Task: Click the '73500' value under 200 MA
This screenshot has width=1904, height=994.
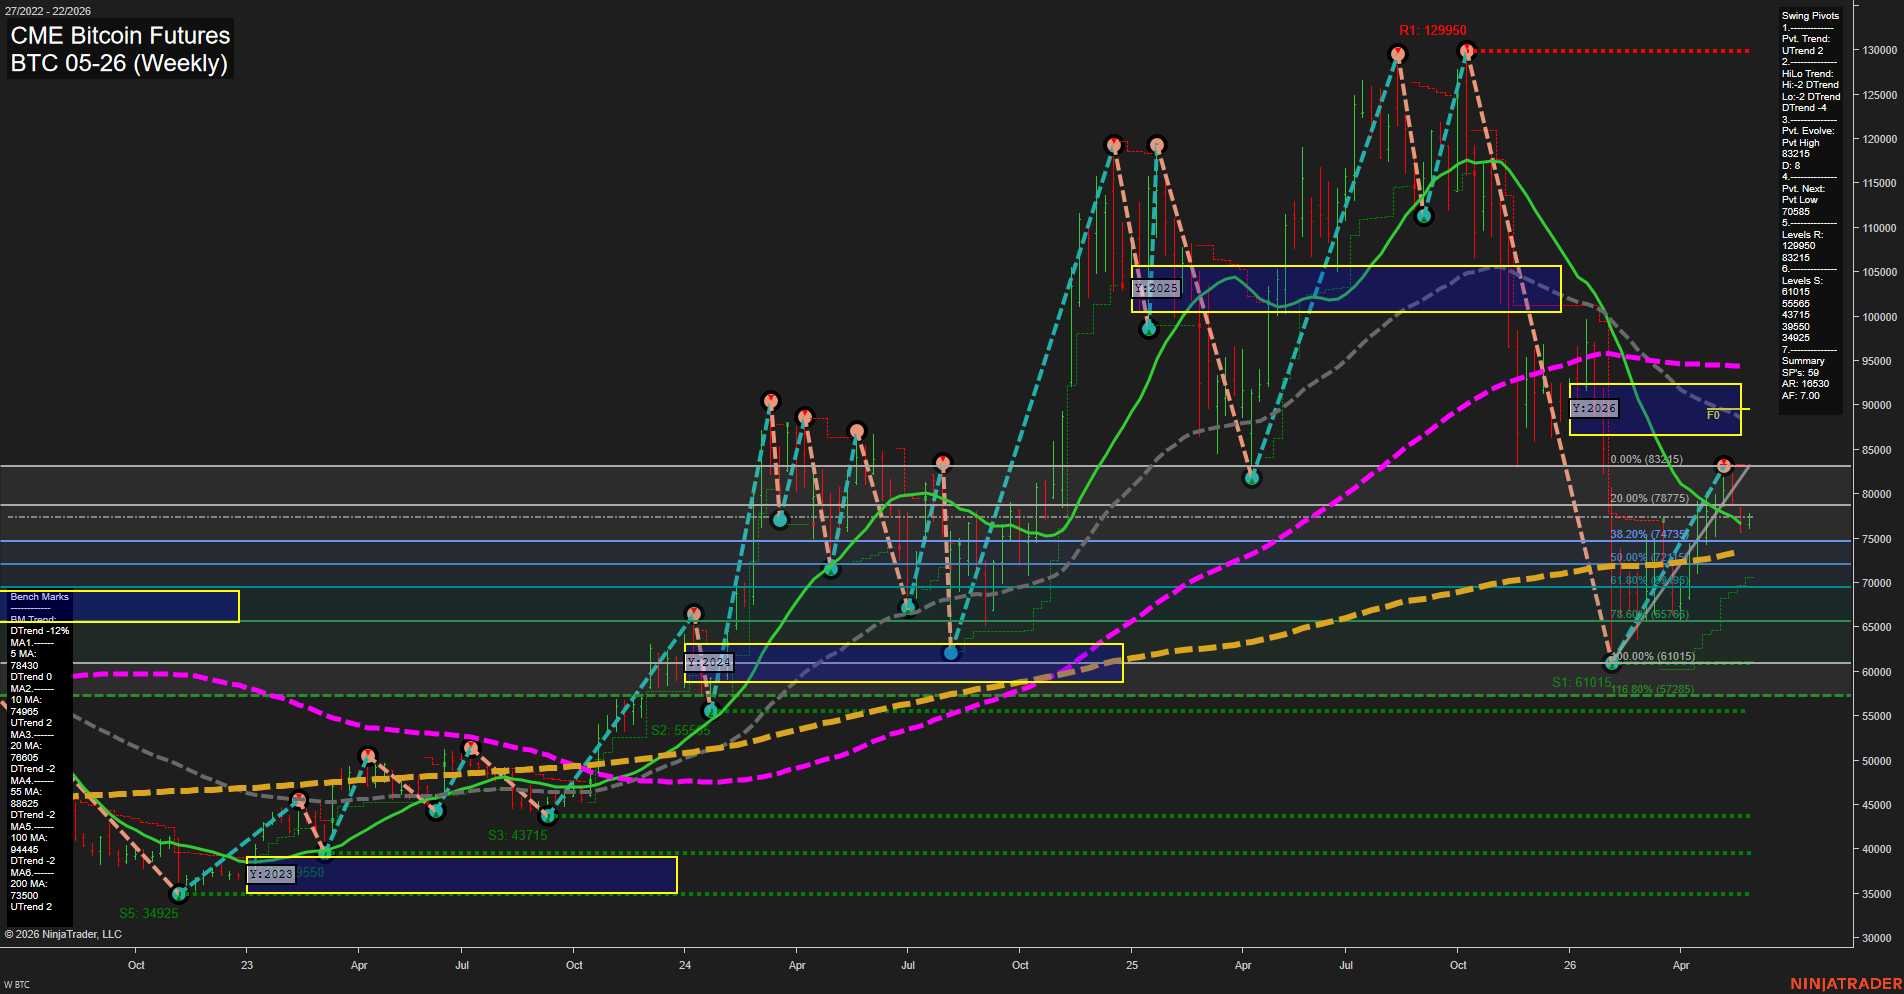Action: 24,896
